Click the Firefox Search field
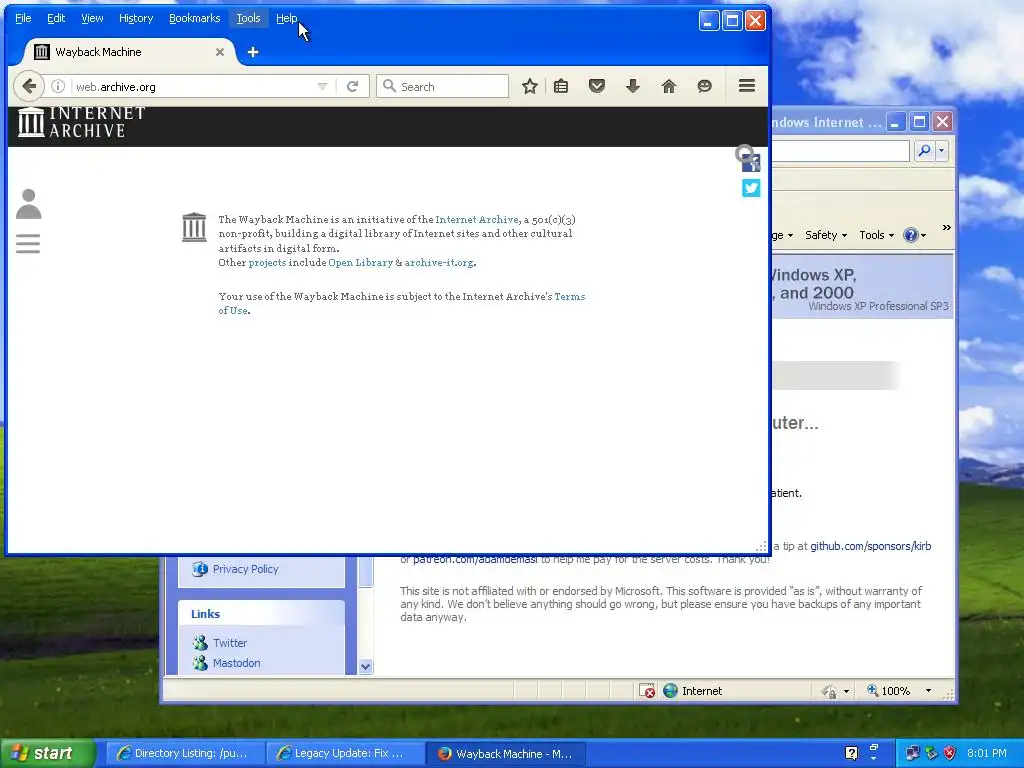The image size is (1024, 768). point(443,86)
